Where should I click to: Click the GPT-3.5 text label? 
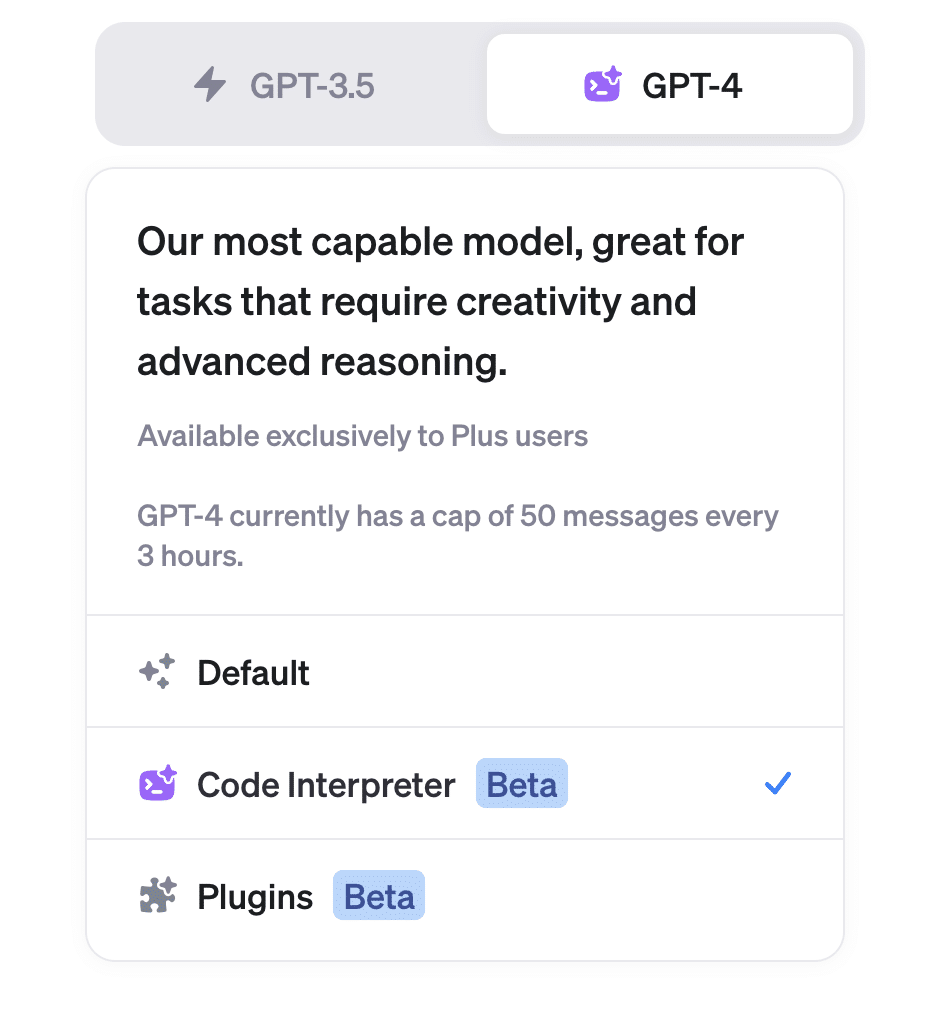[312, 86]
